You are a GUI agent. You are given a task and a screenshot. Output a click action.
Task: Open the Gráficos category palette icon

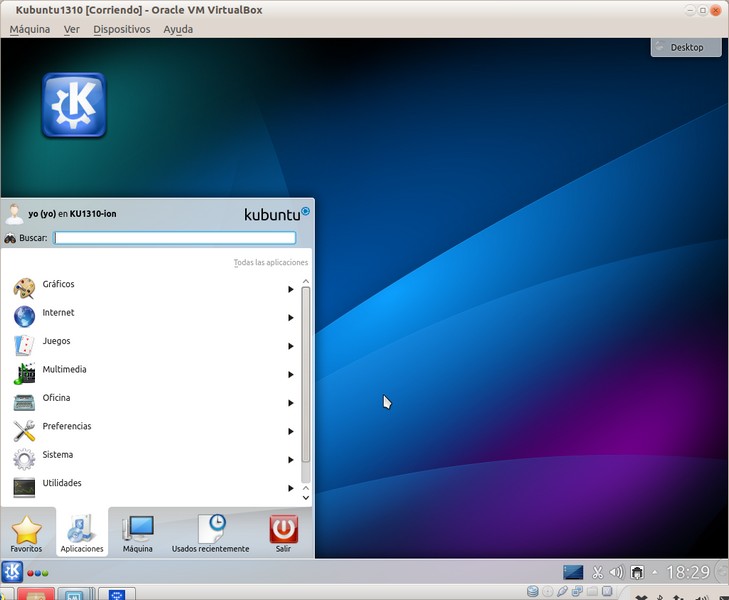click(24, 288)
